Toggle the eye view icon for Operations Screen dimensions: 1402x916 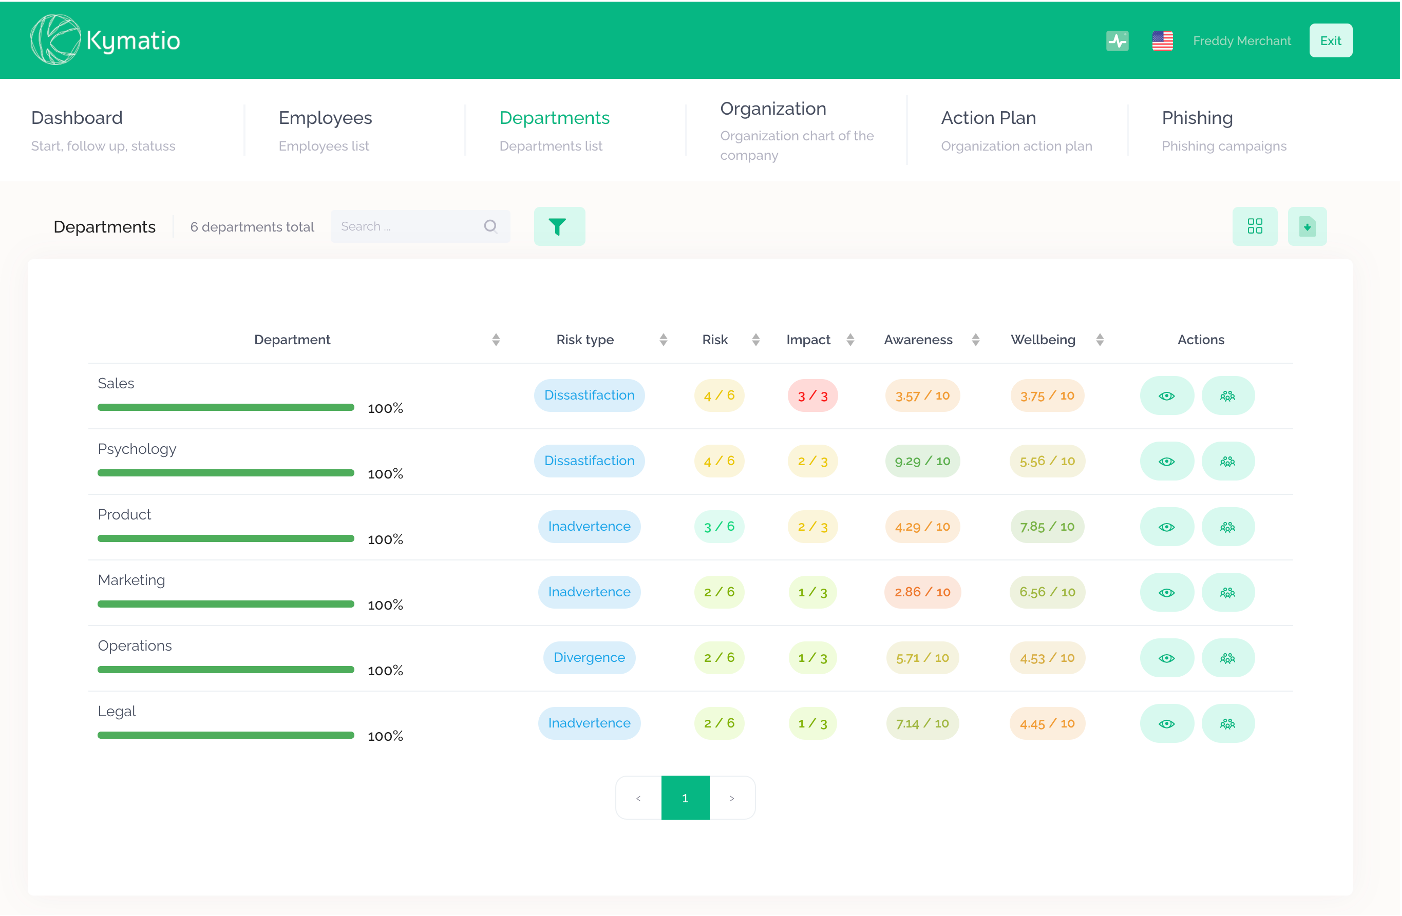point(1167,657)
